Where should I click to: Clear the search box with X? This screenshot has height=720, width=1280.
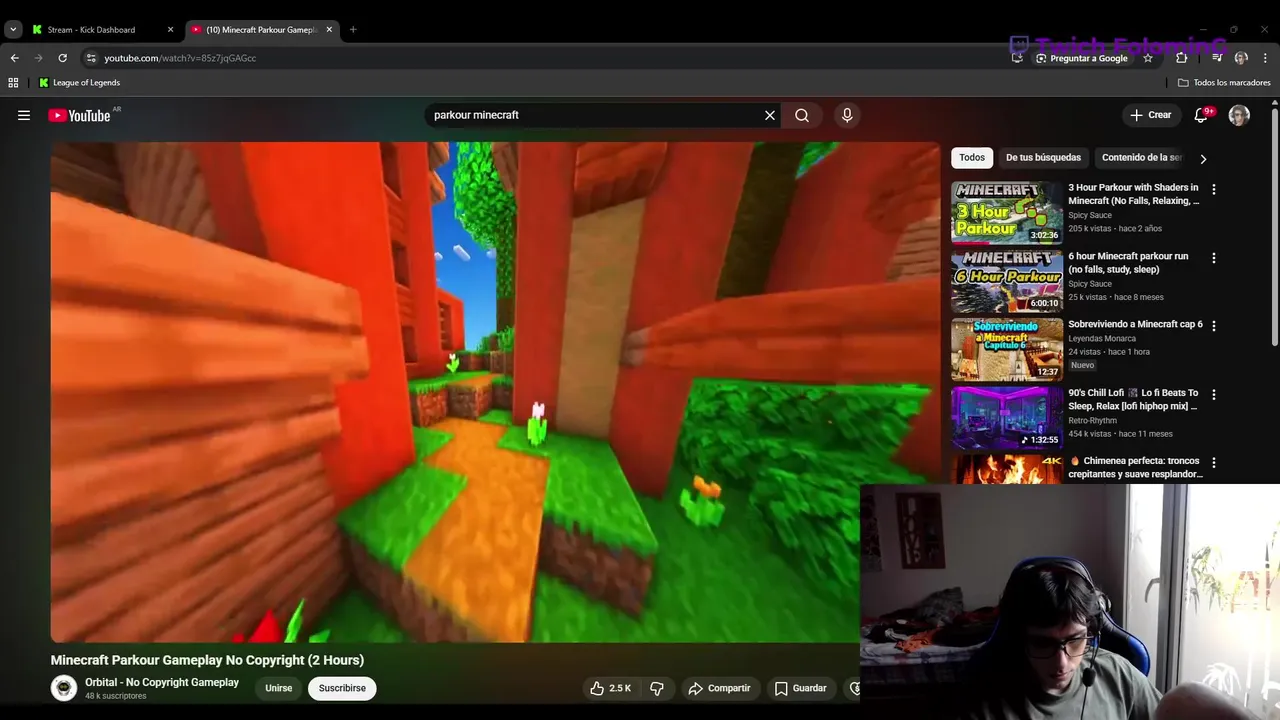pyautogui.click(x=770, y=115)
